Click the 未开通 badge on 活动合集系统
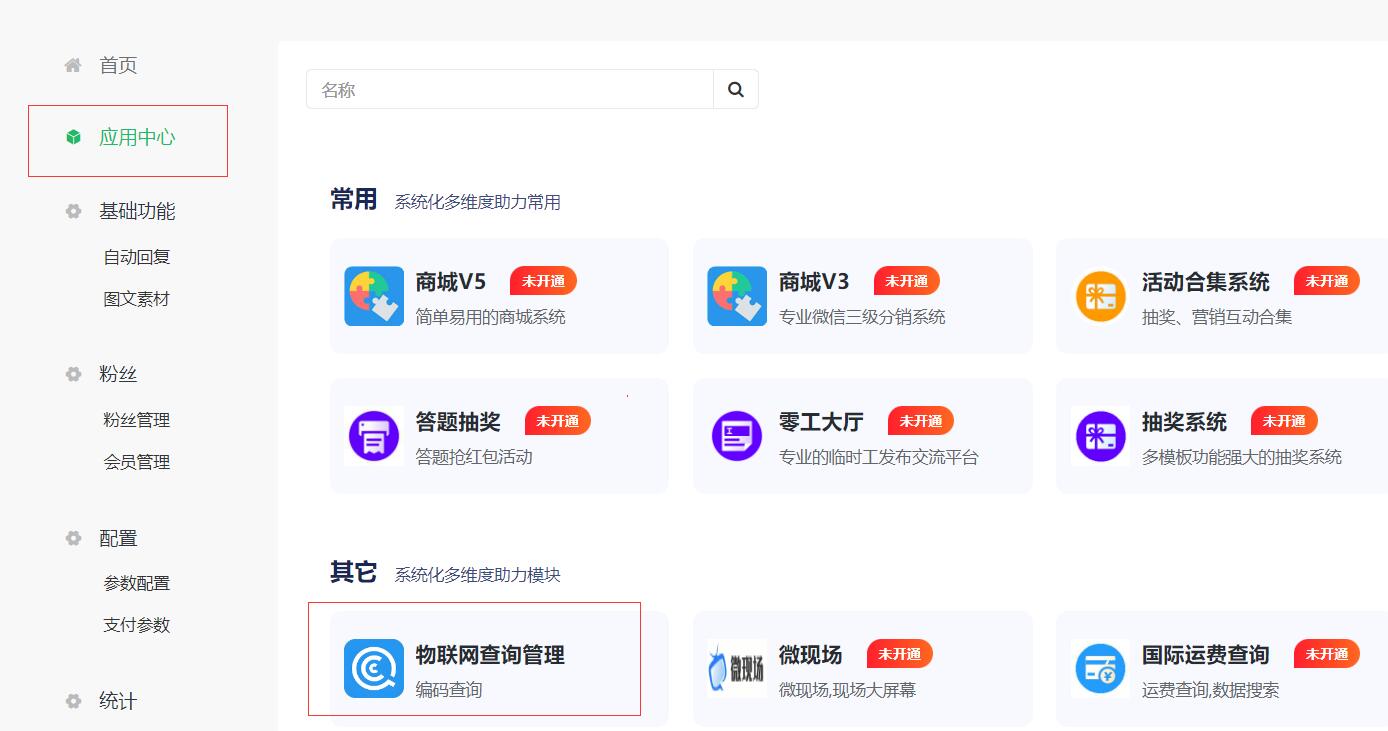Viewport: 1388px width, 731px height. [x=1327, y=281]
